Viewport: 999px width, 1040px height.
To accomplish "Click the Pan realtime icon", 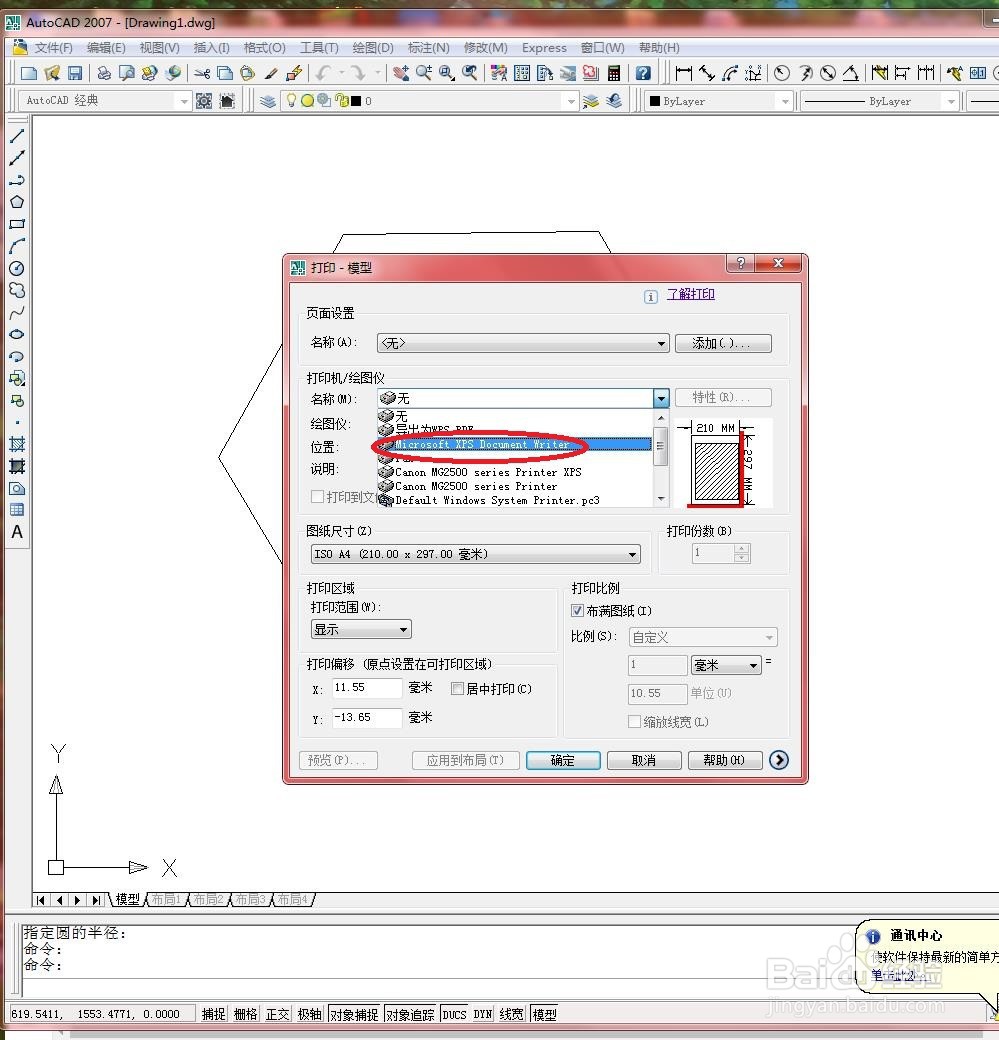I will 401,73.
